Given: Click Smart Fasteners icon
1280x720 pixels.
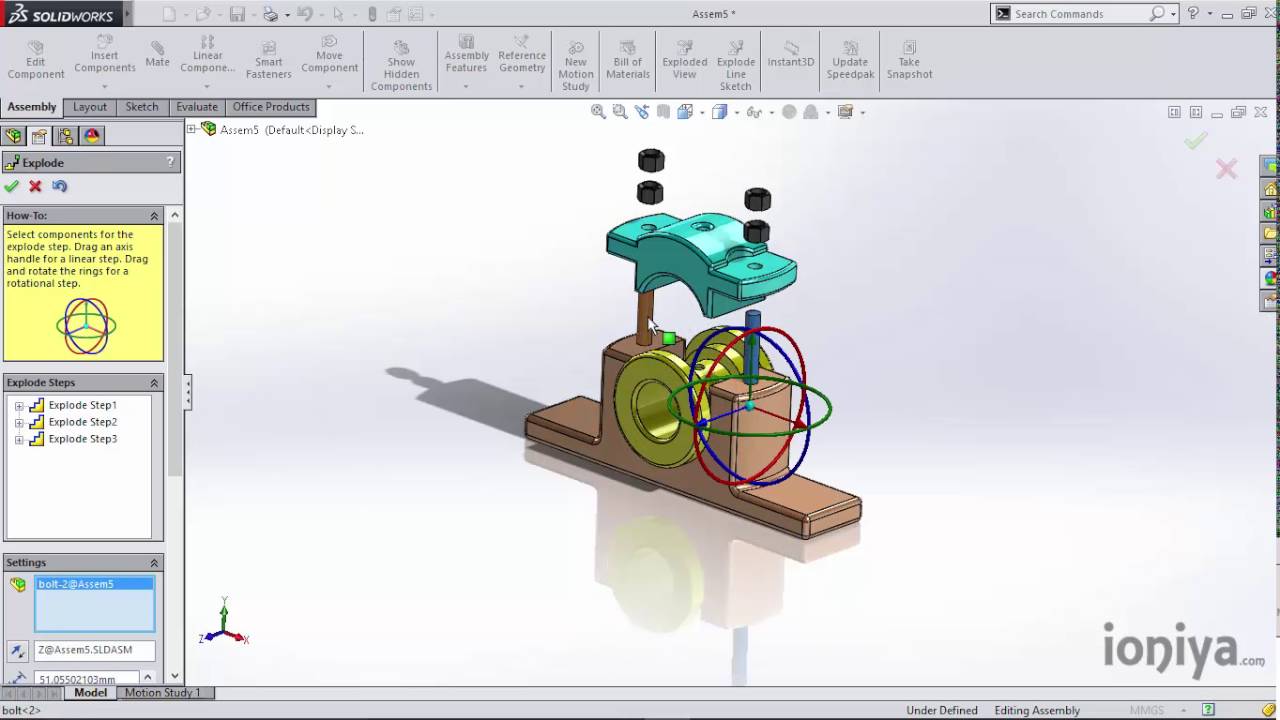Looking at the screenshot, I should point(268,61).
